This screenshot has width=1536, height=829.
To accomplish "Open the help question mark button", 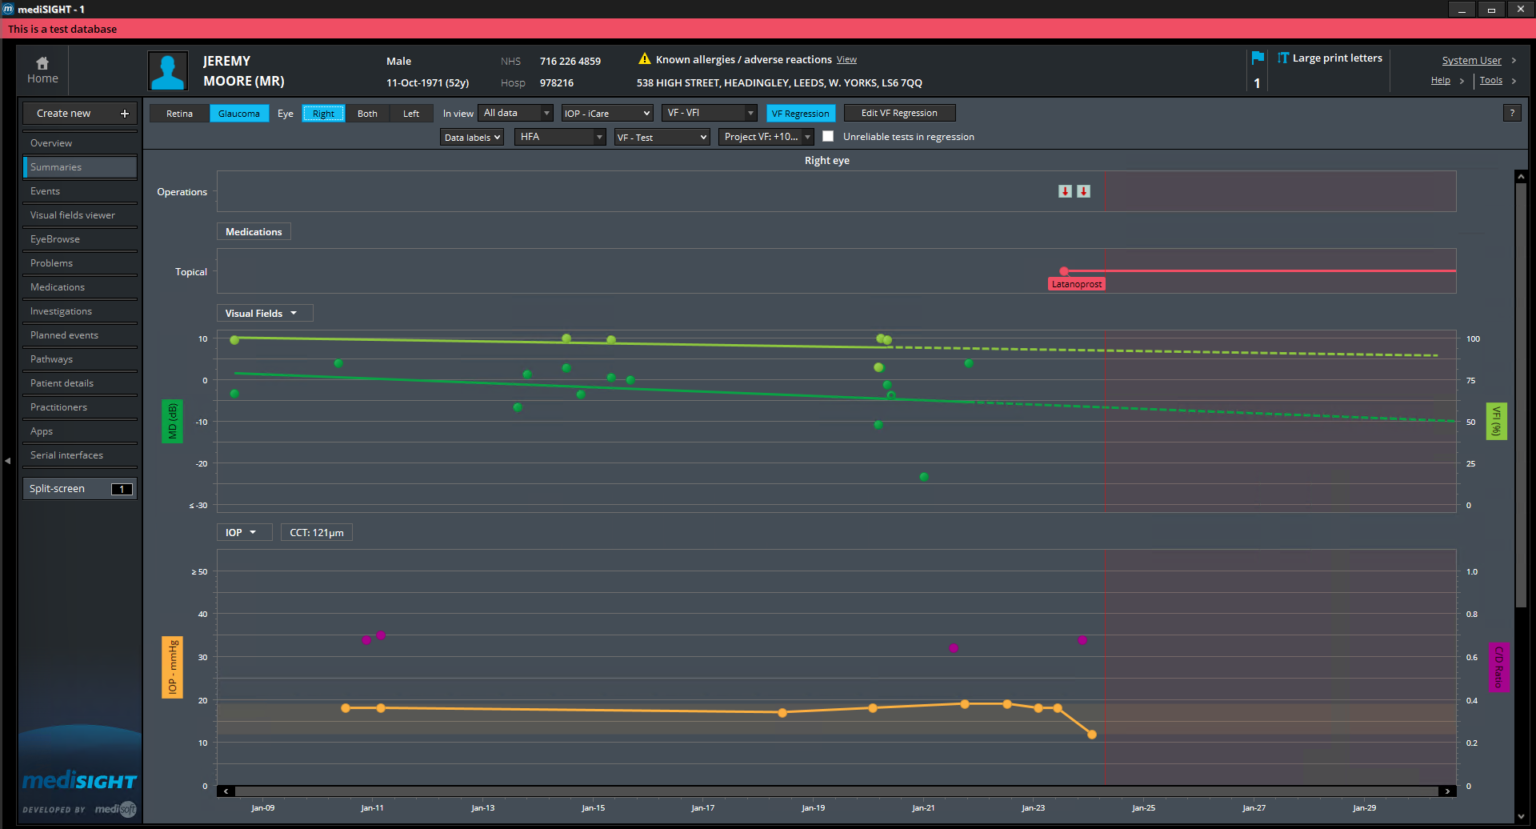I will 1511,113.
